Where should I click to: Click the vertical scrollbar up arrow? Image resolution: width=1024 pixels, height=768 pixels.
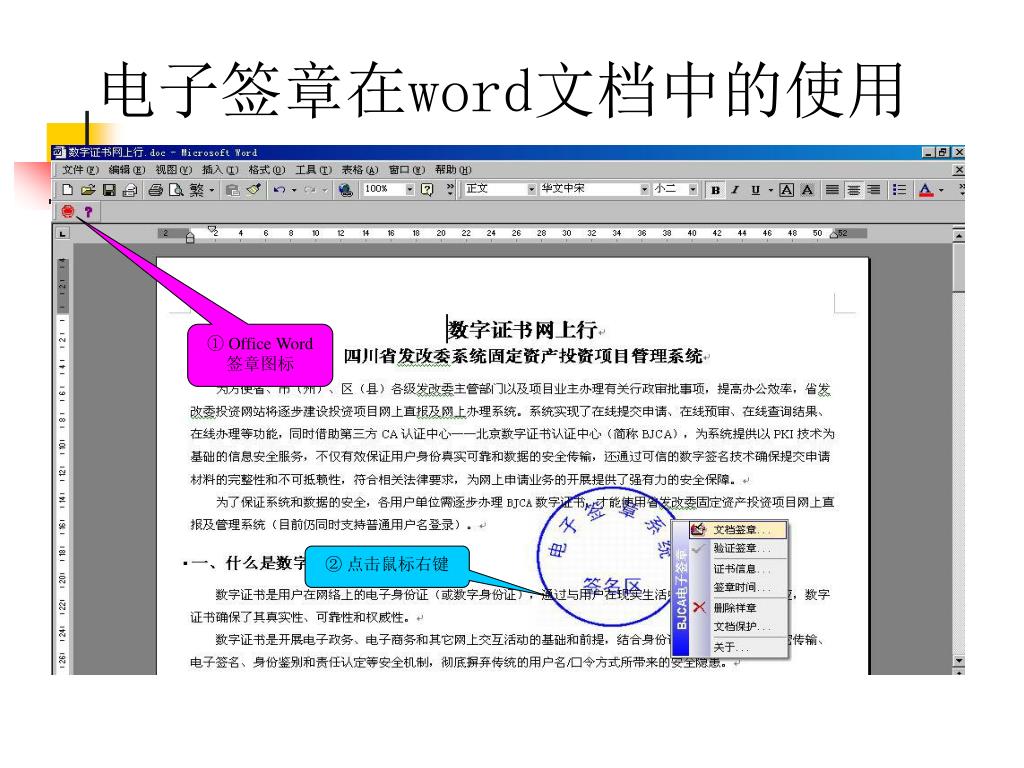click(x=958, y=235)
